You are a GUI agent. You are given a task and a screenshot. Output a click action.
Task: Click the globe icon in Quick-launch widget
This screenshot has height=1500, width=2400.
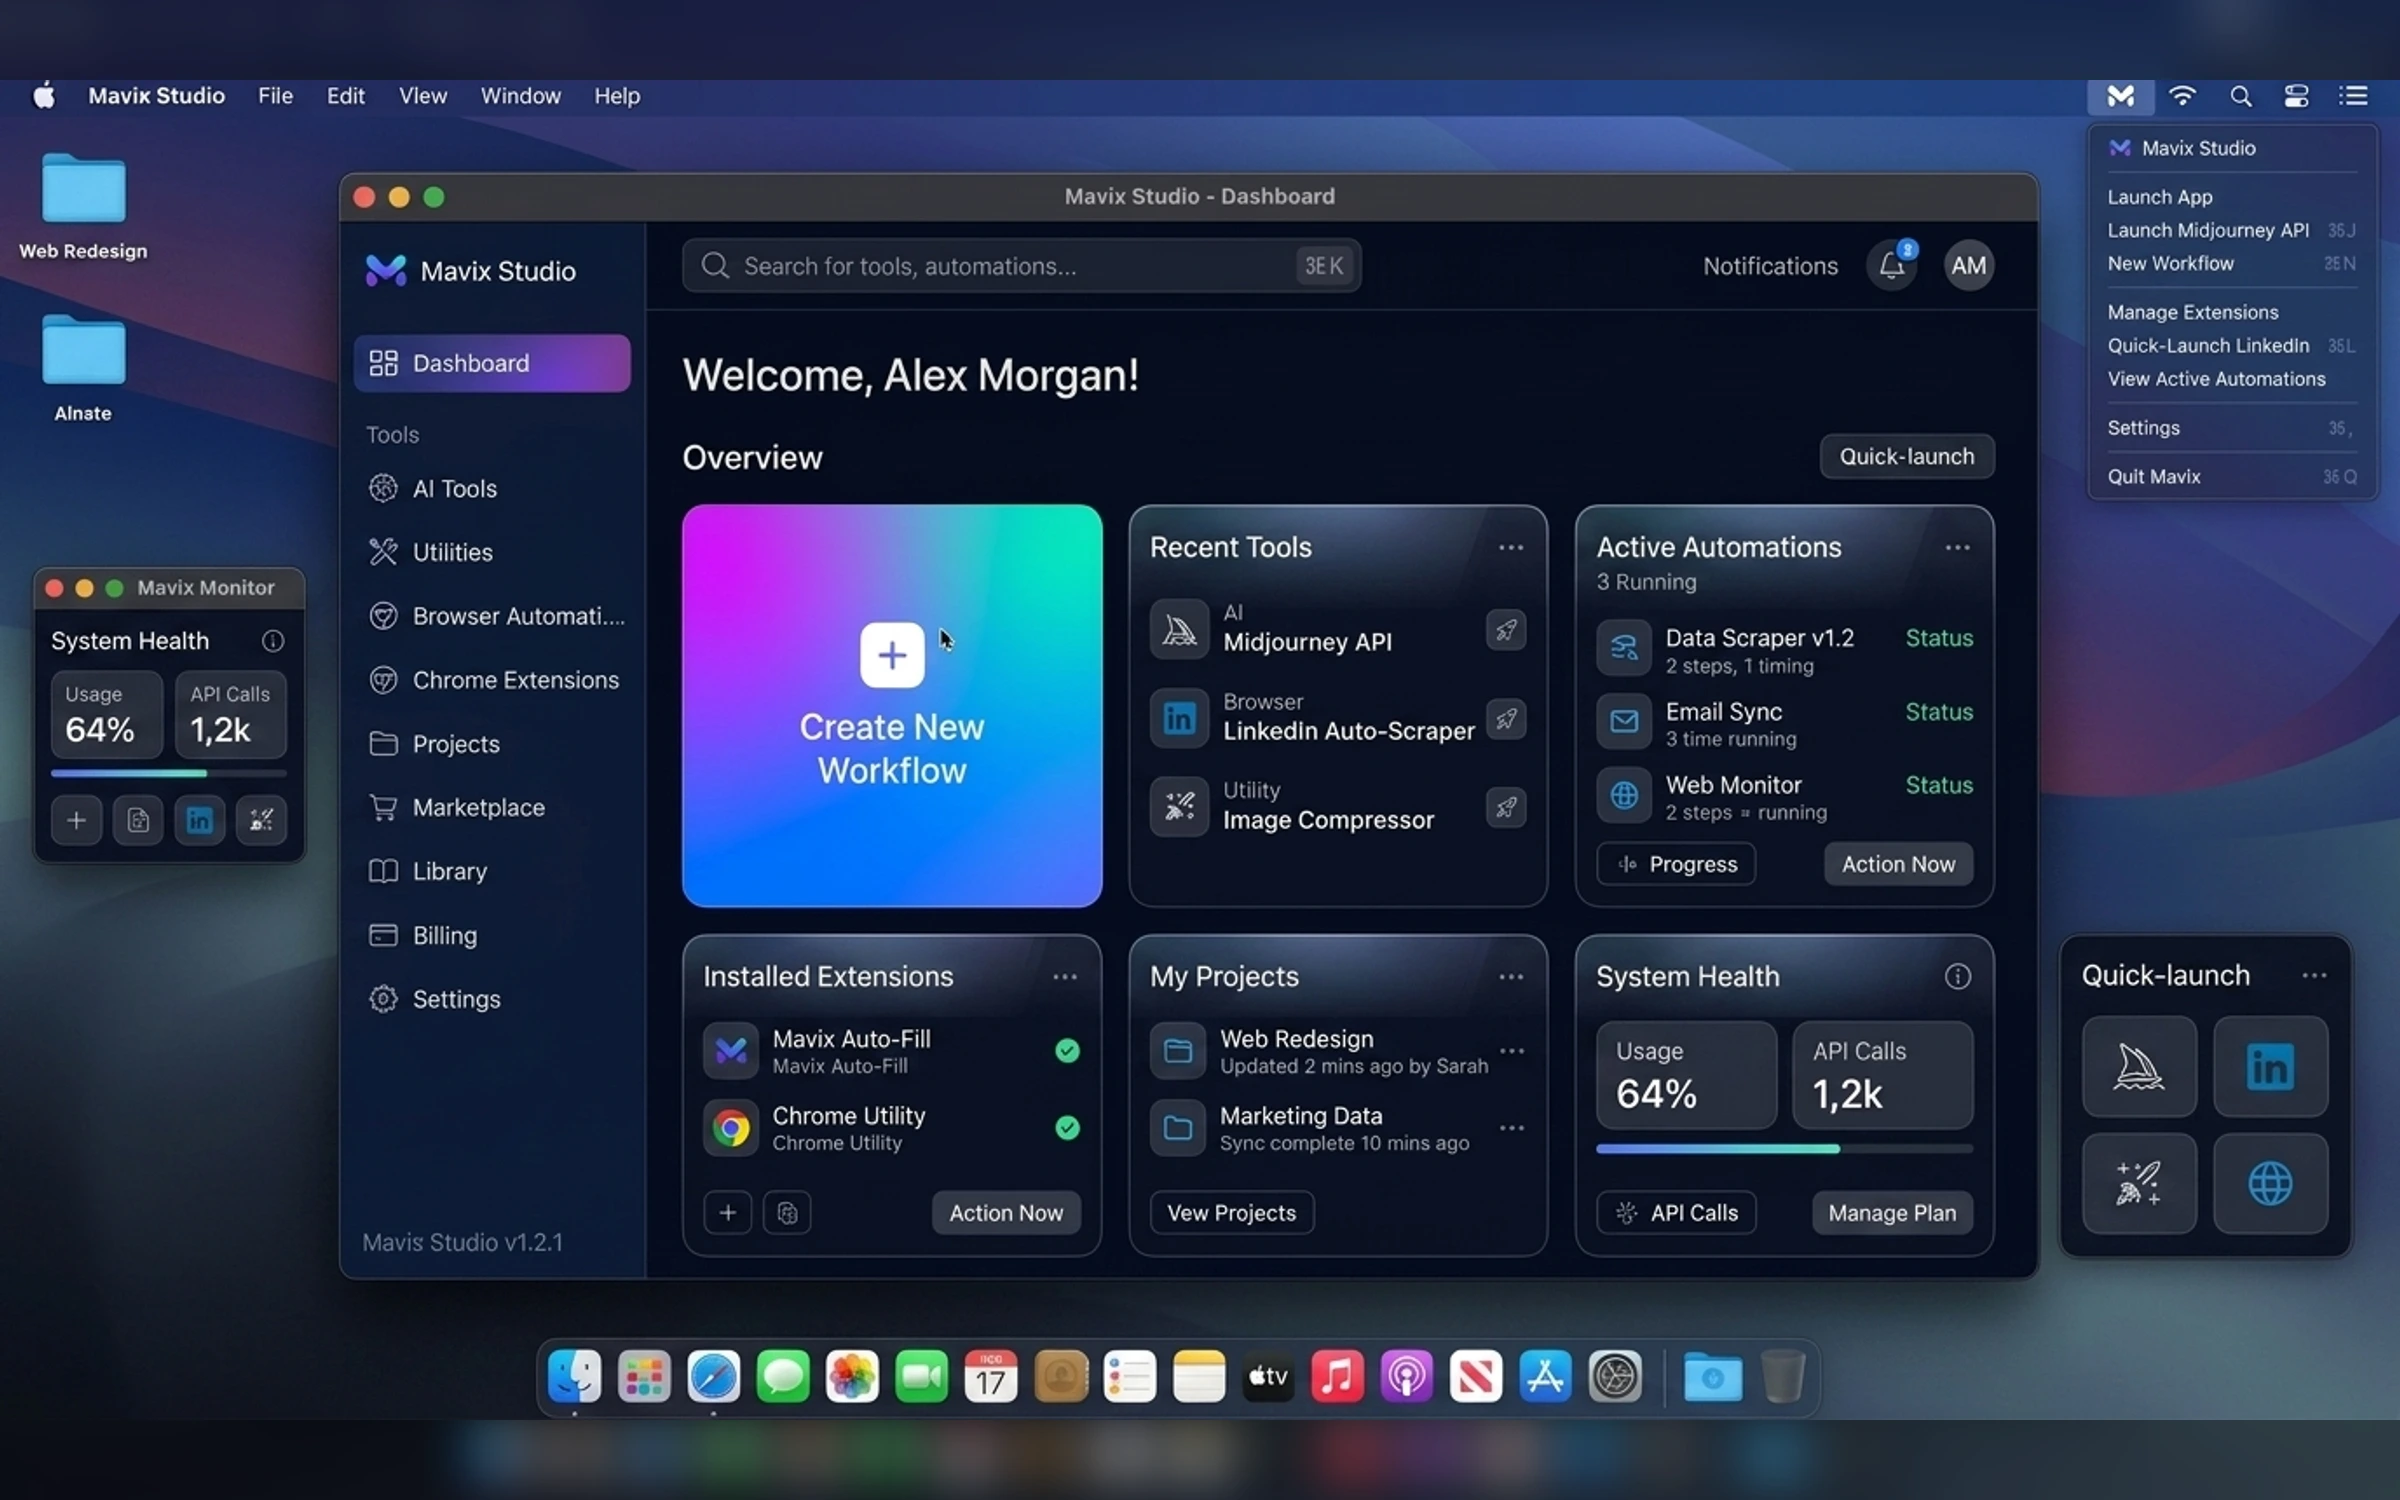pyautogui.click(x=2270, y=1184)
